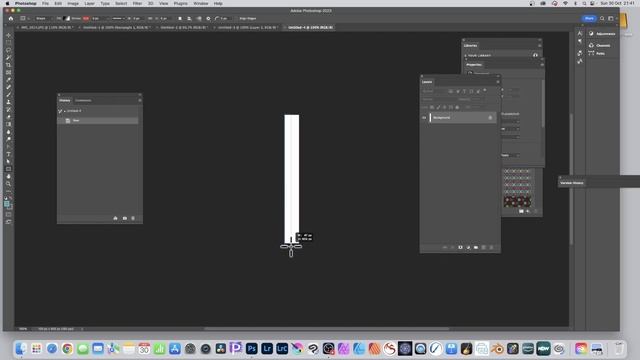Open the Paths panel
Image resolution: width=640 pixels, height=360 pixels.
[597, 53]
